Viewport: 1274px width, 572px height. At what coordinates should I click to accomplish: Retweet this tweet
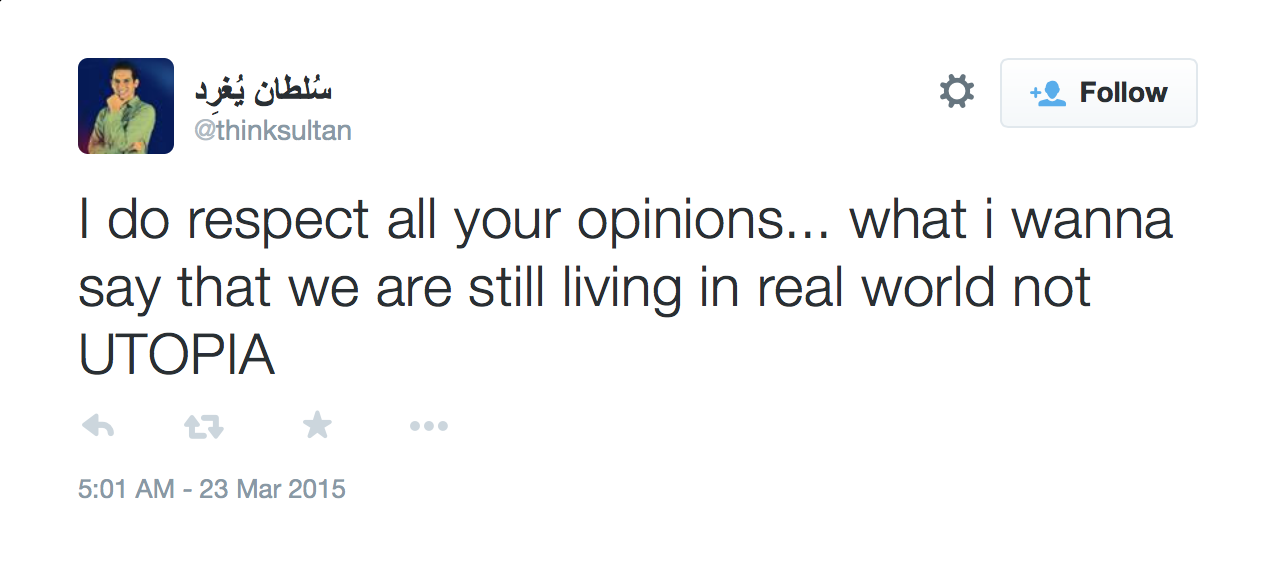pyautogui.click(x=204, y=427)
